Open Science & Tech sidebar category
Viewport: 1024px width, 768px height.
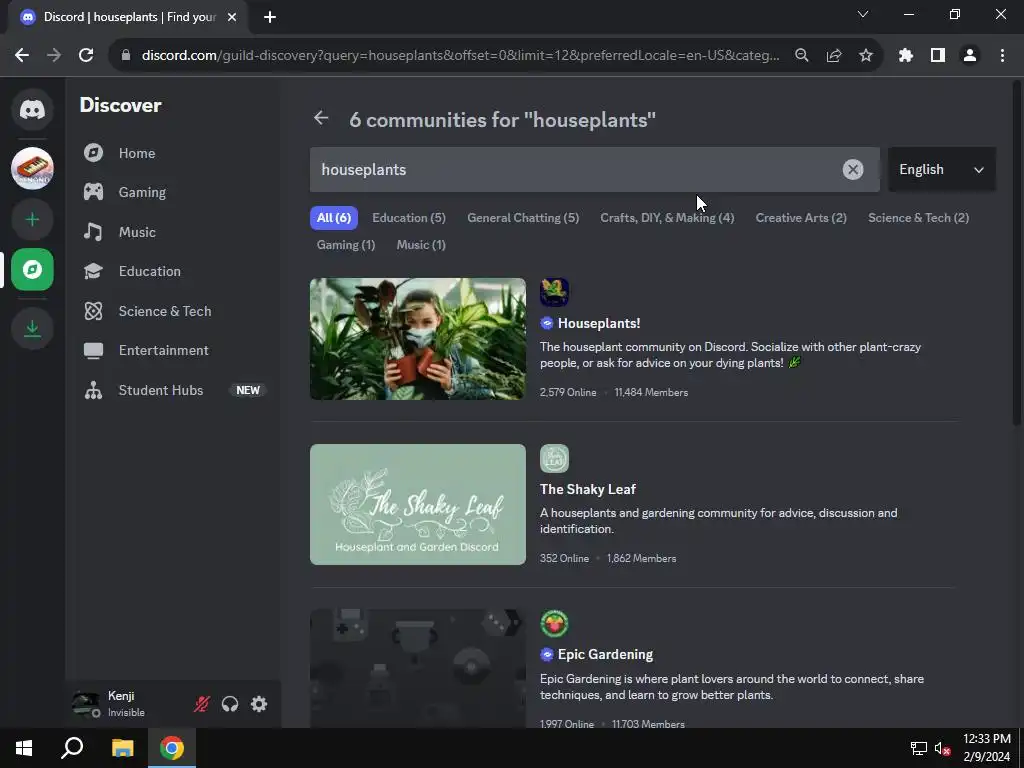[x=175, y=311]
